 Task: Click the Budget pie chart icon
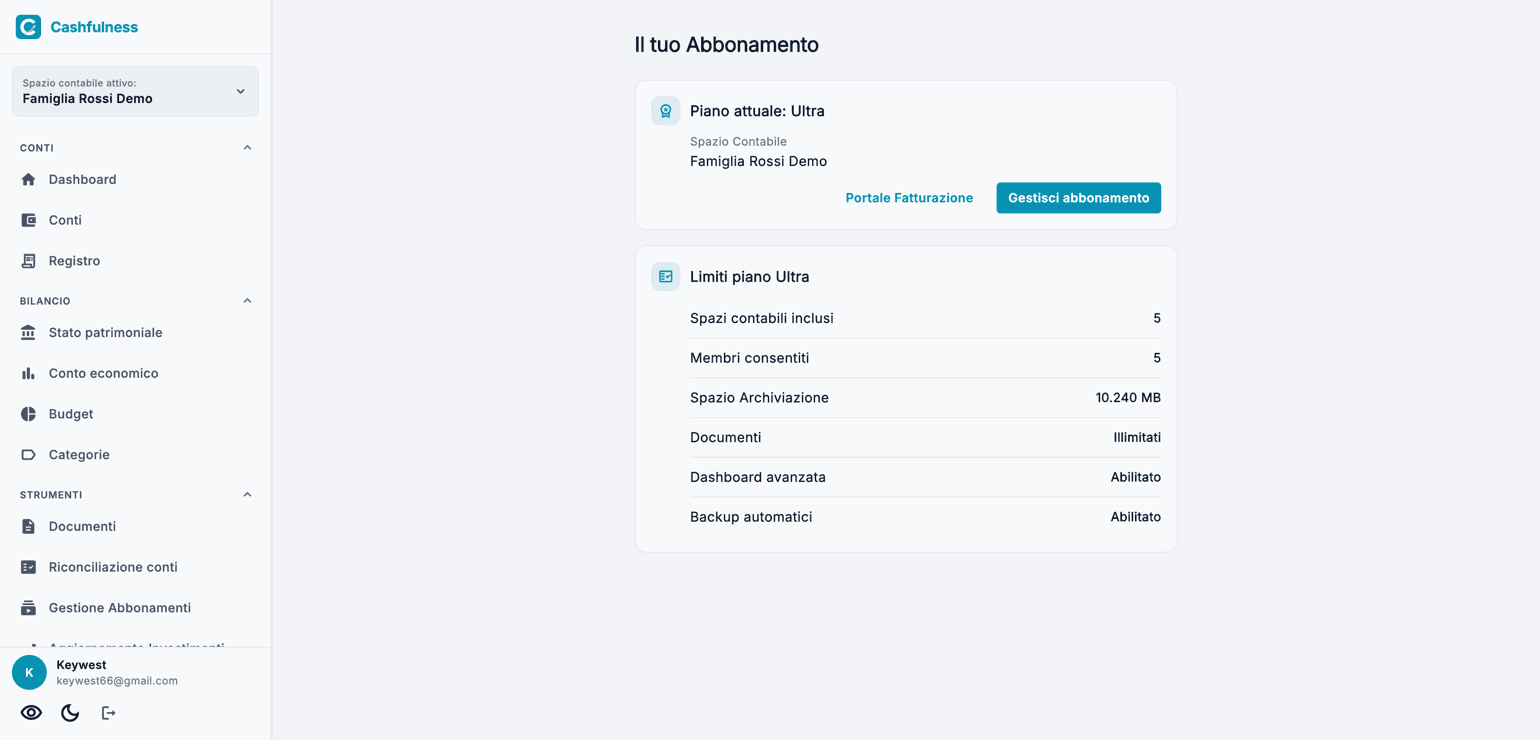click(28, 414)
